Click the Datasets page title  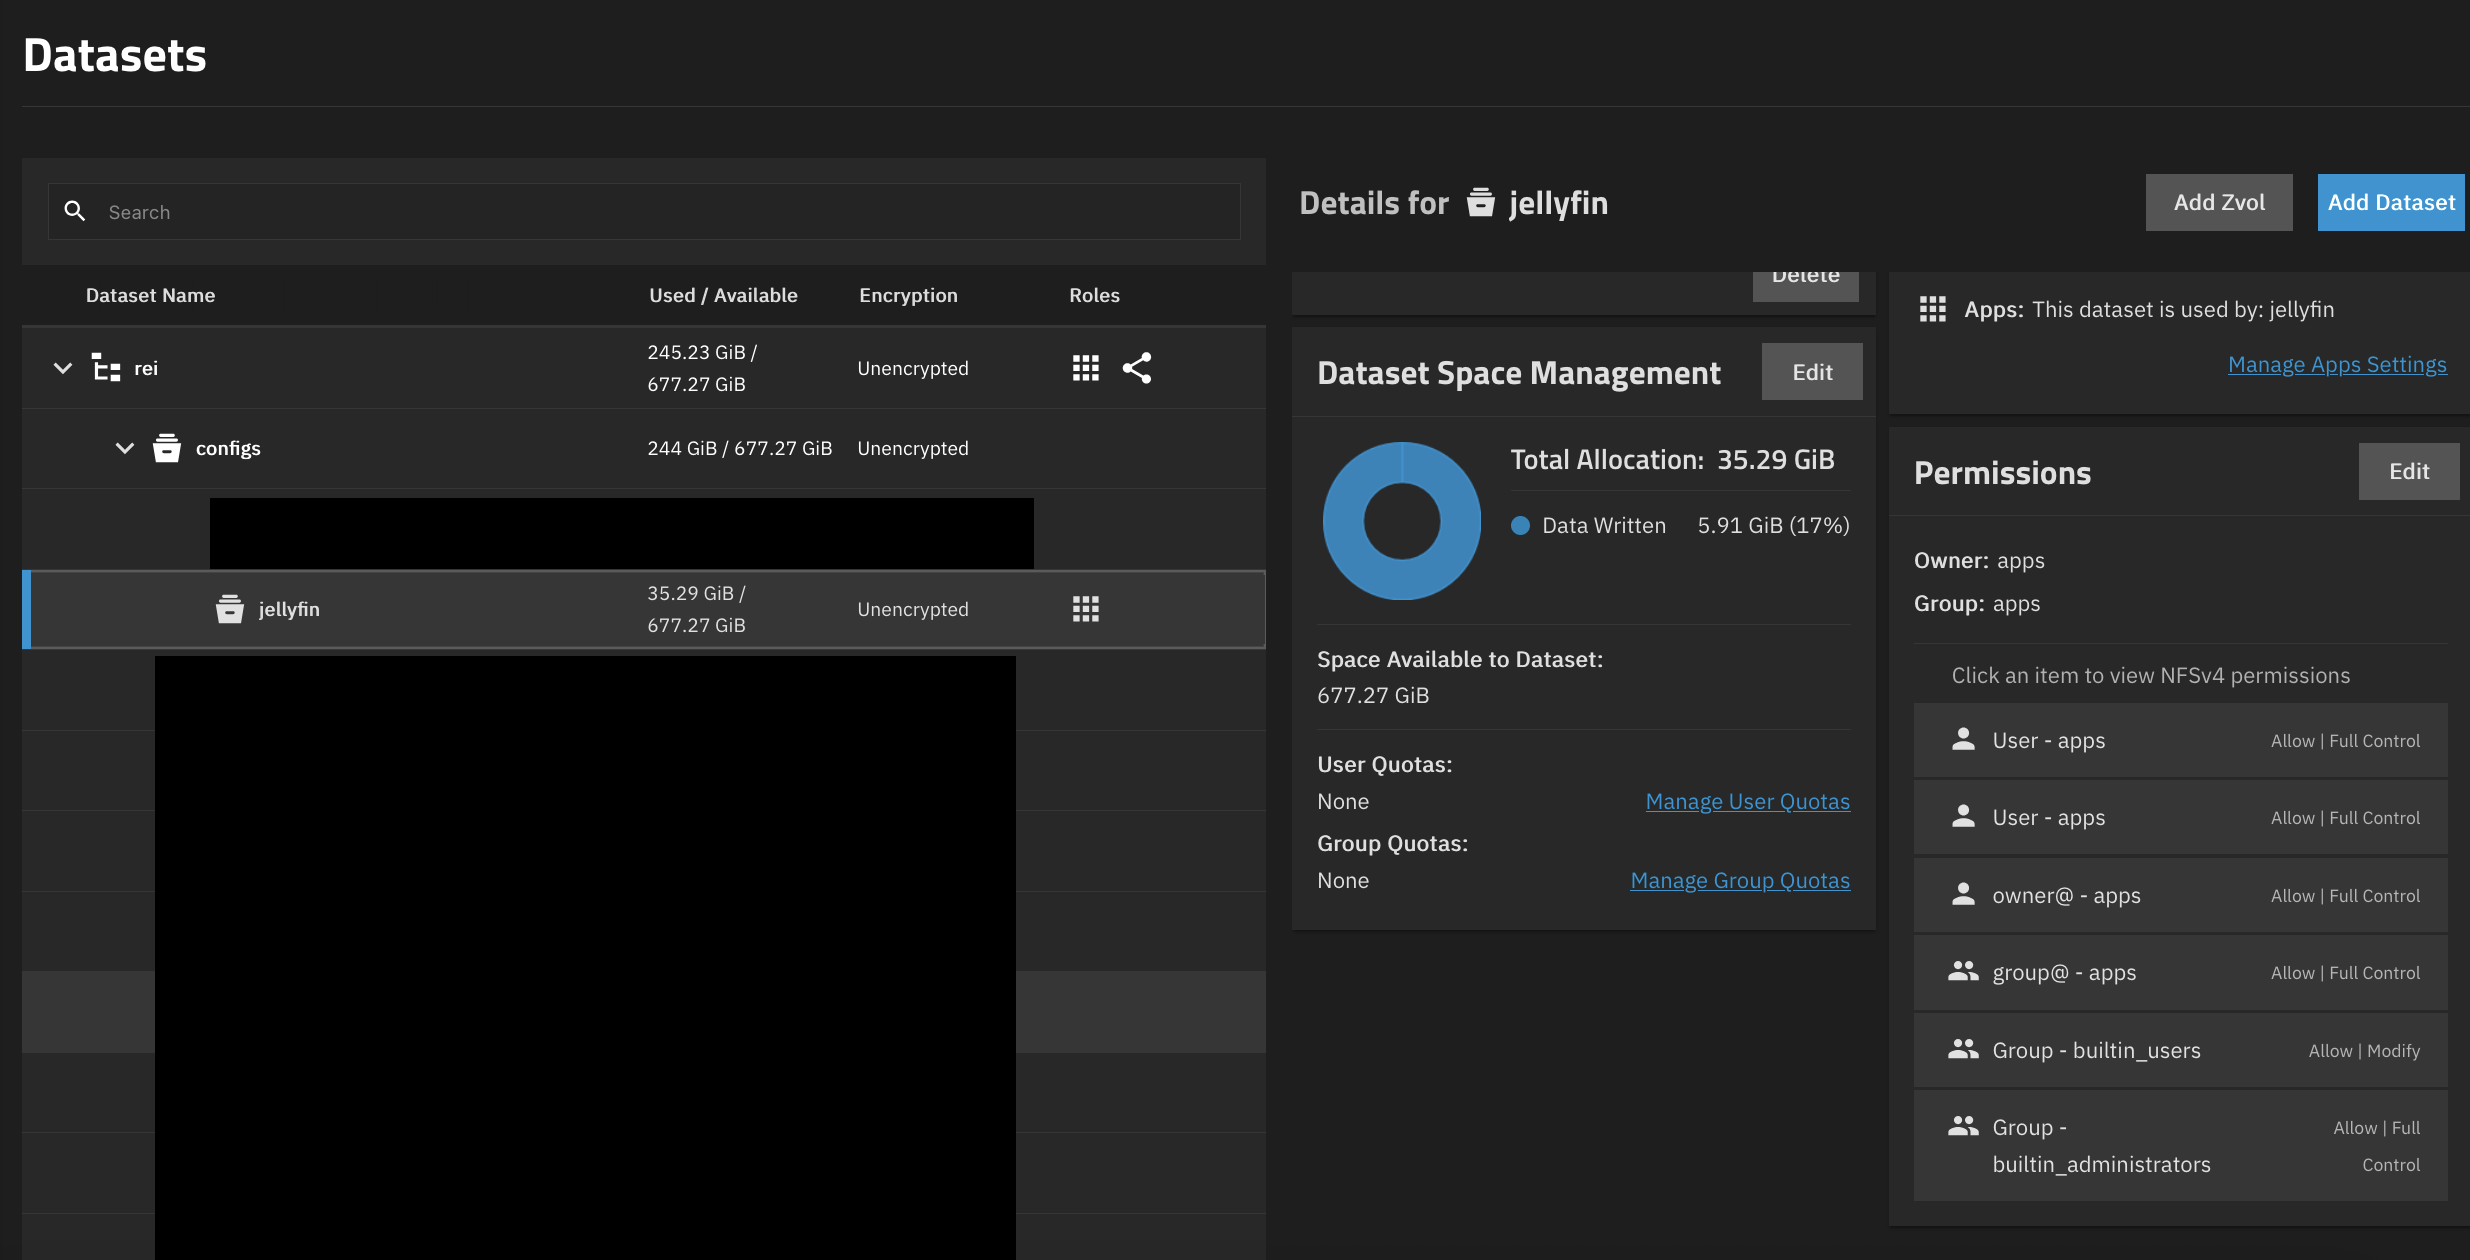[114, 55]
